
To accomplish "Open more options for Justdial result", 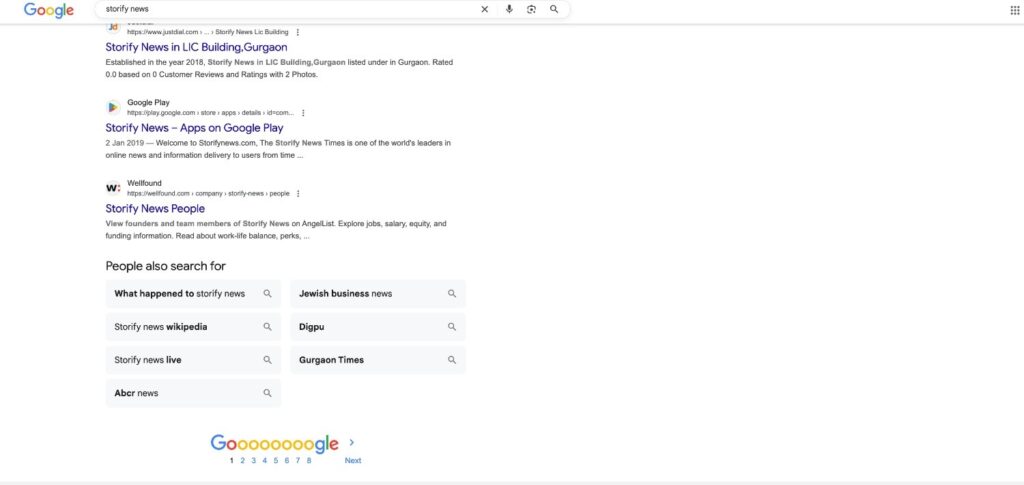I will [x=298, y=32].
